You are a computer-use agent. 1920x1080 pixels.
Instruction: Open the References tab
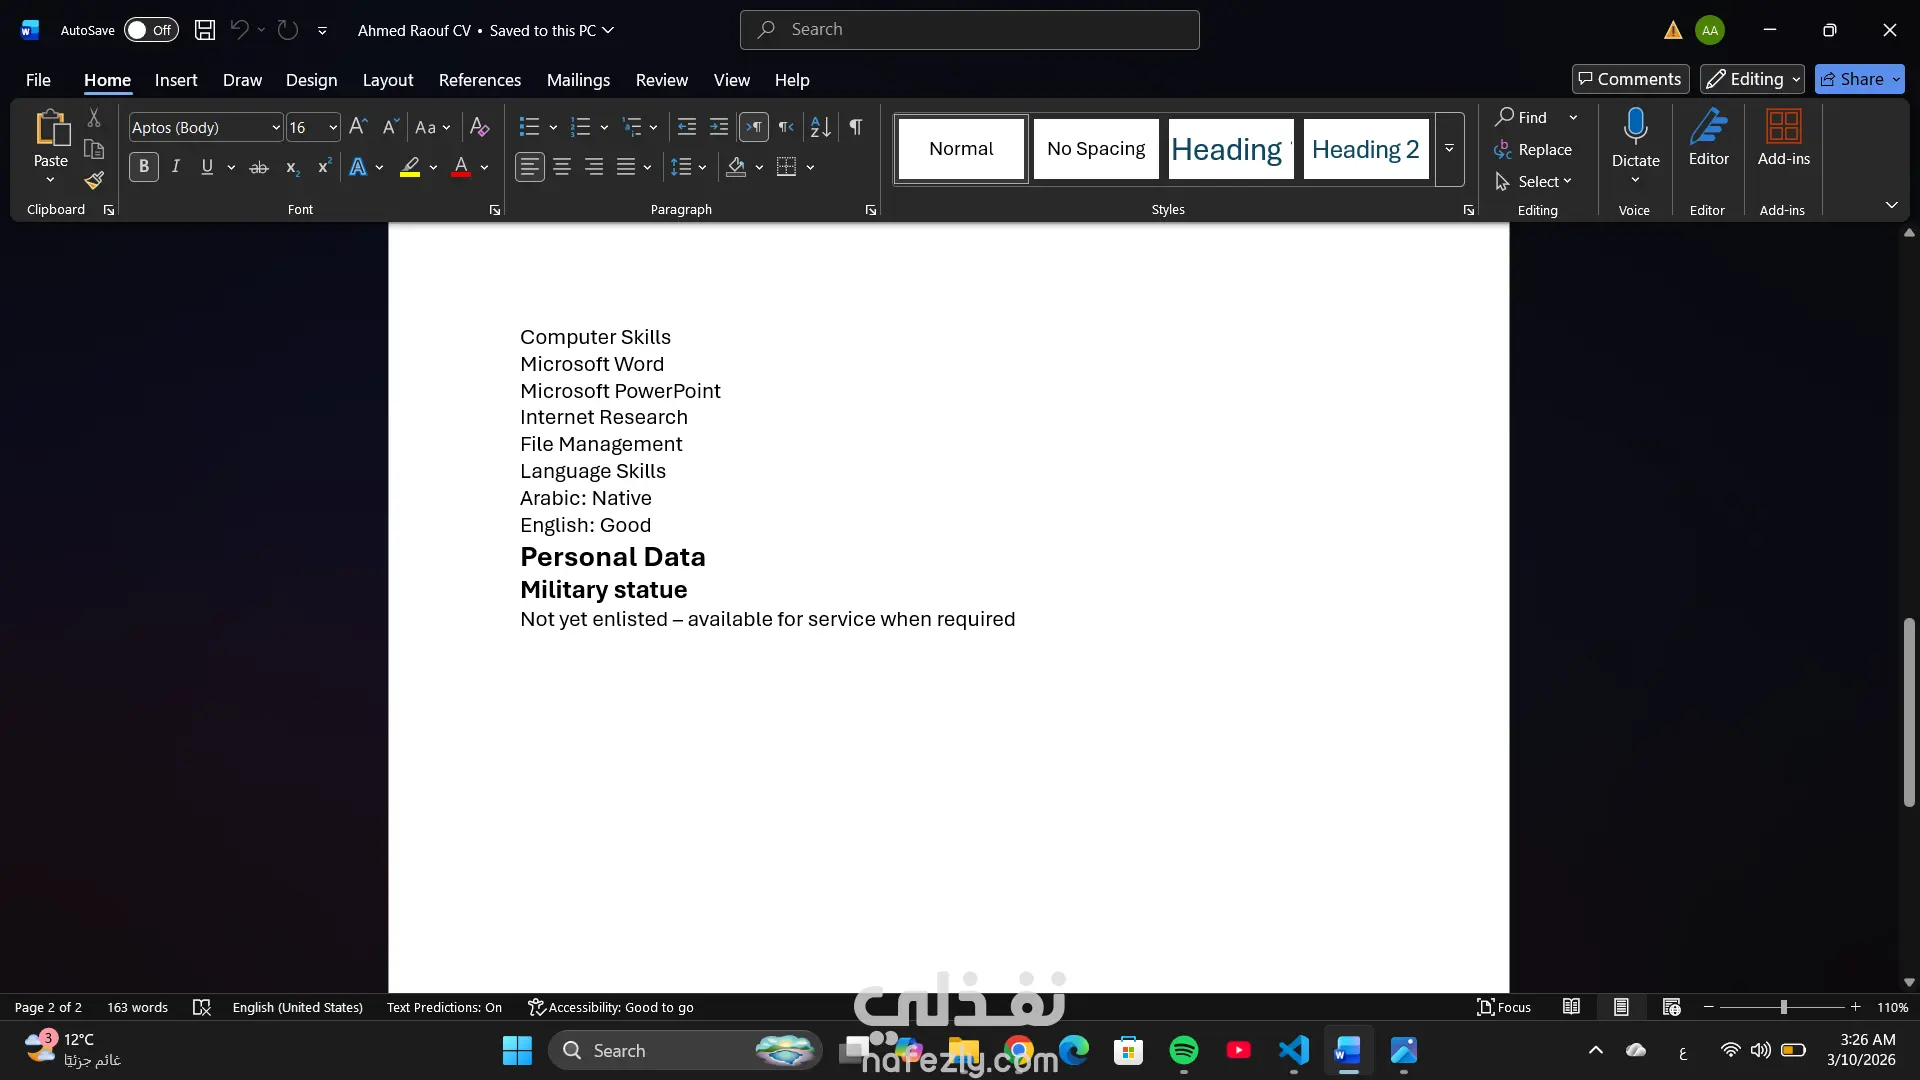[x=479, y=80]
